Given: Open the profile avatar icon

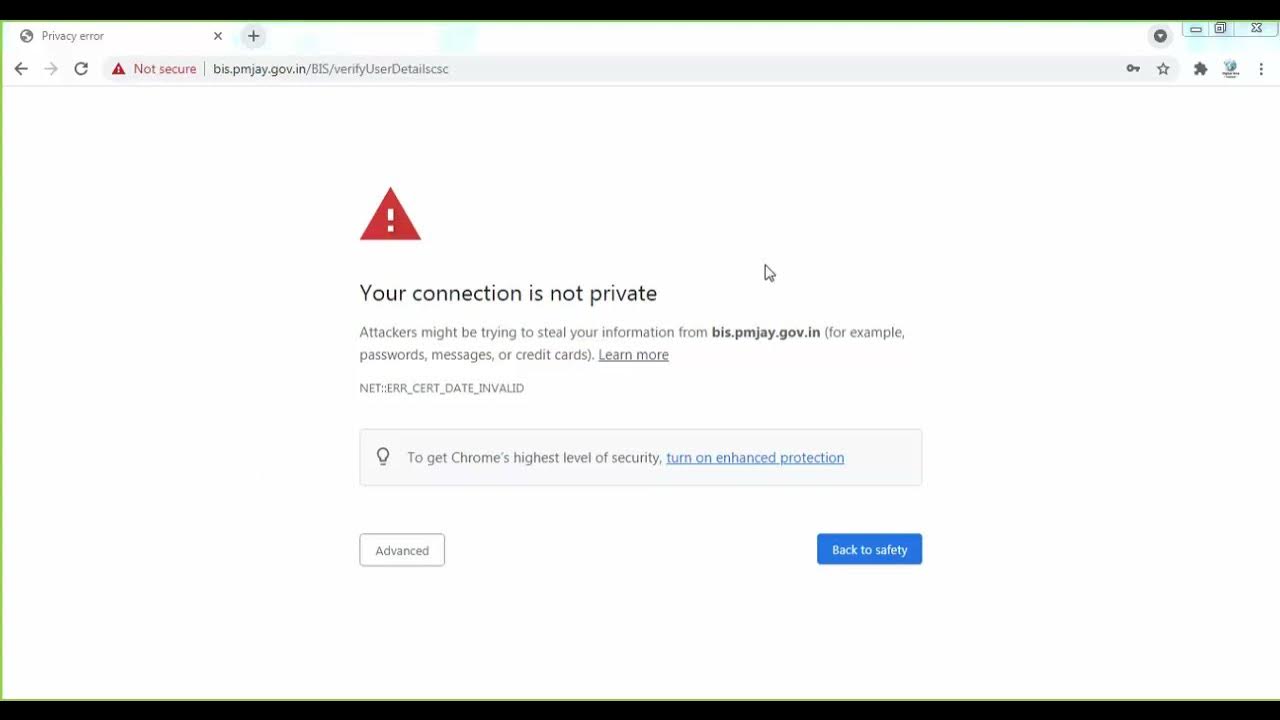Looking at the screenshot, I should pos(1231,69).
